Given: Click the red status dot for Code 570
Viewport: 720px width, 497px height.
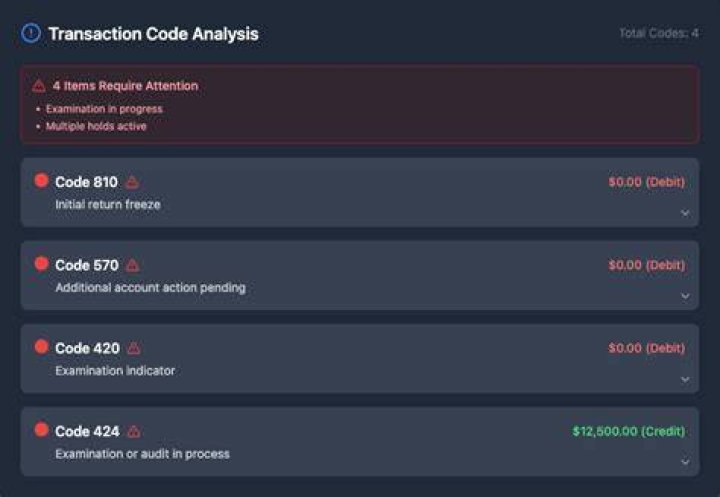Looking at the screenshot, I should pos(41,264).
